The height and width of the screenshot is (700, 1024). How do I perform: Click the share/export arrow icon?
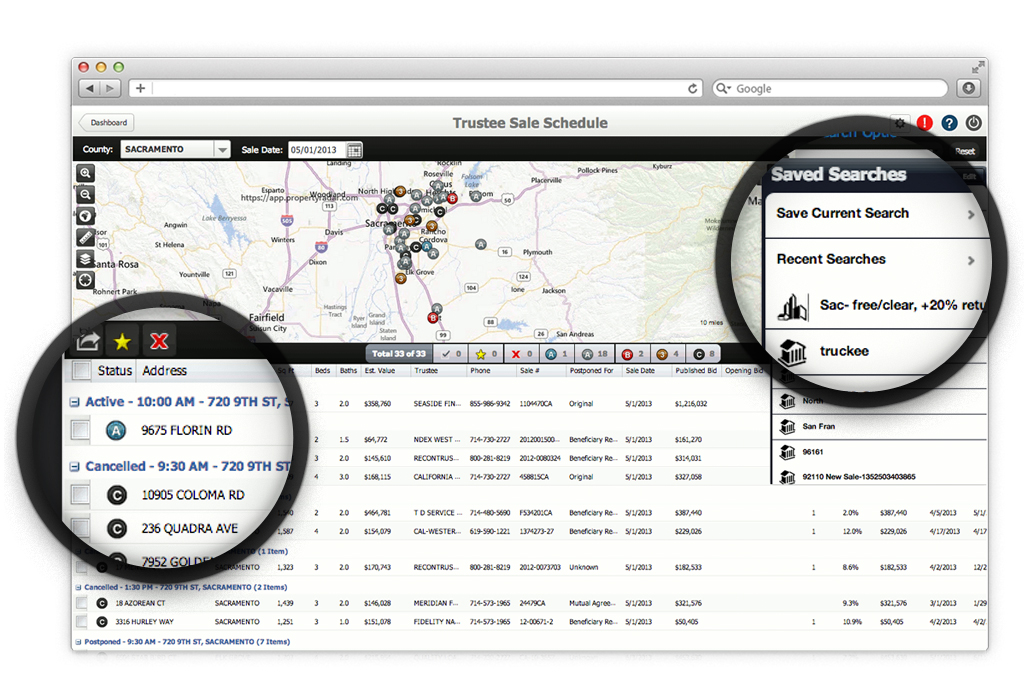(87, 342)
